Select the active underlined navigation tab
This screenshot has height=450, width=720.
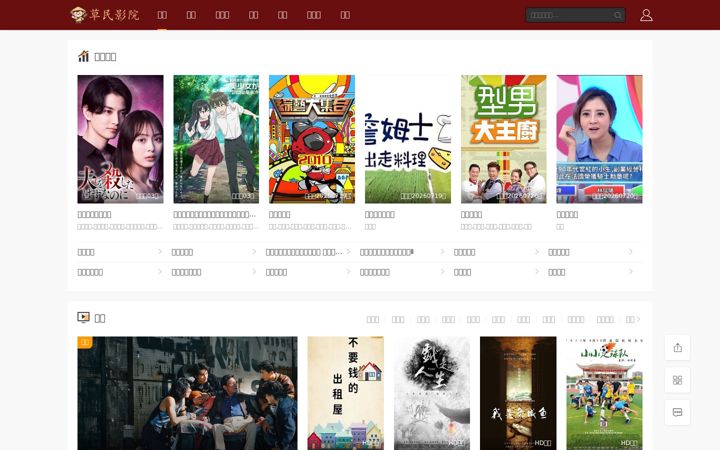[162, 15]
